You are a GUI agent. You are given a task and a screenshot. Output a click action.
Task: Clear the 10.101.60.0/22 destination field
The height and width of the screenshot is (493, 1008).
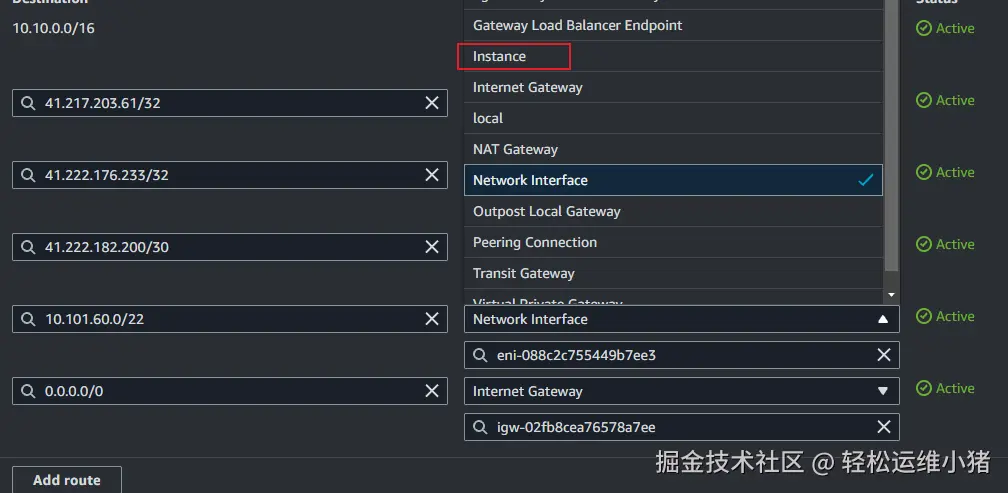432,319
